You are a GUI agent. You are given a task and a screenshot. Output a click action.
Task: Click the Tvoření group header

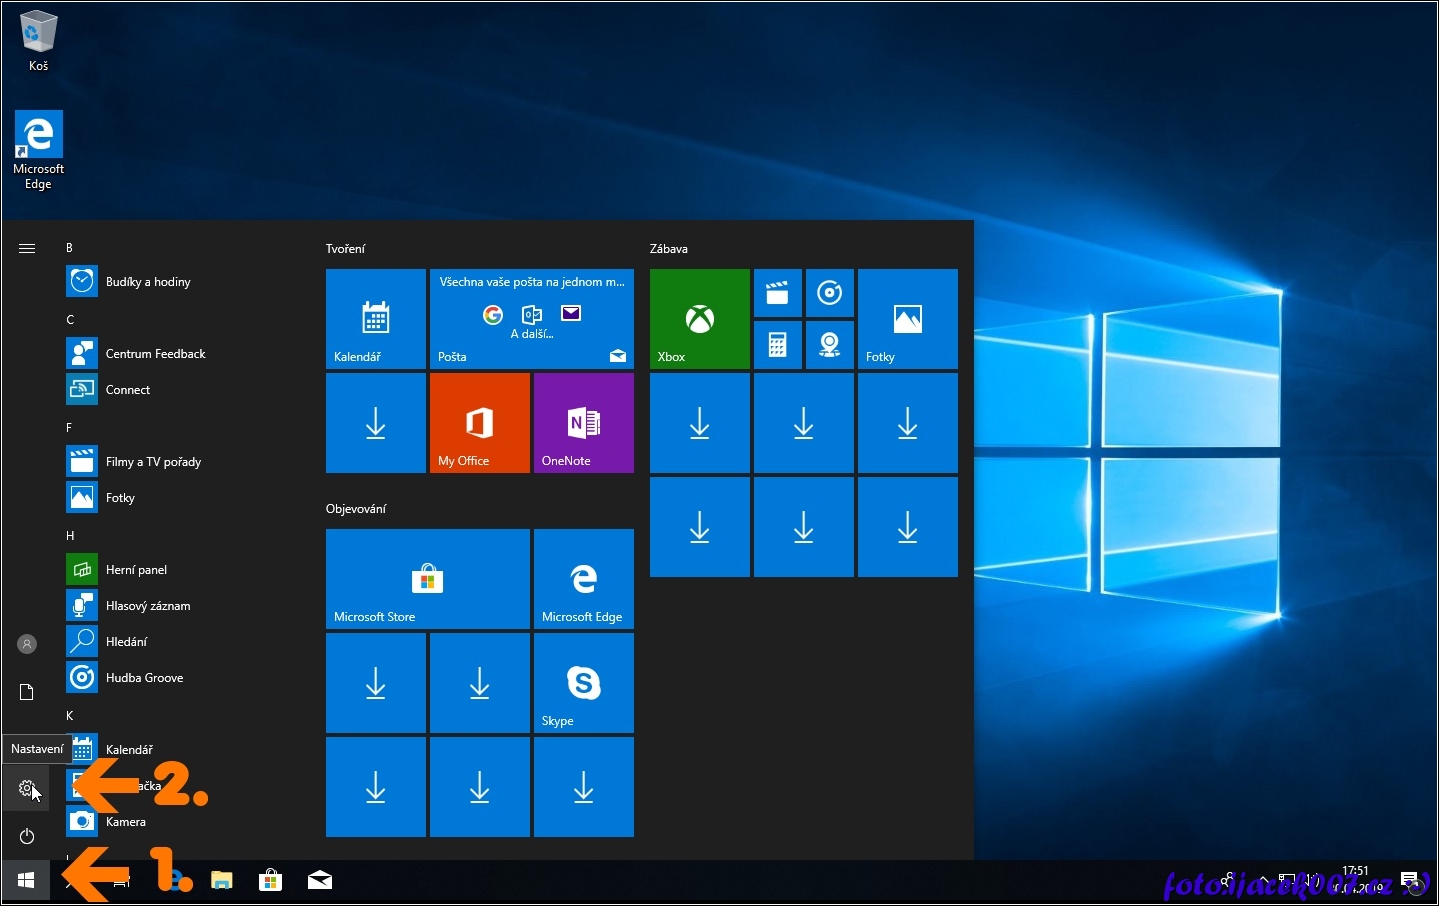coord(346,249)
